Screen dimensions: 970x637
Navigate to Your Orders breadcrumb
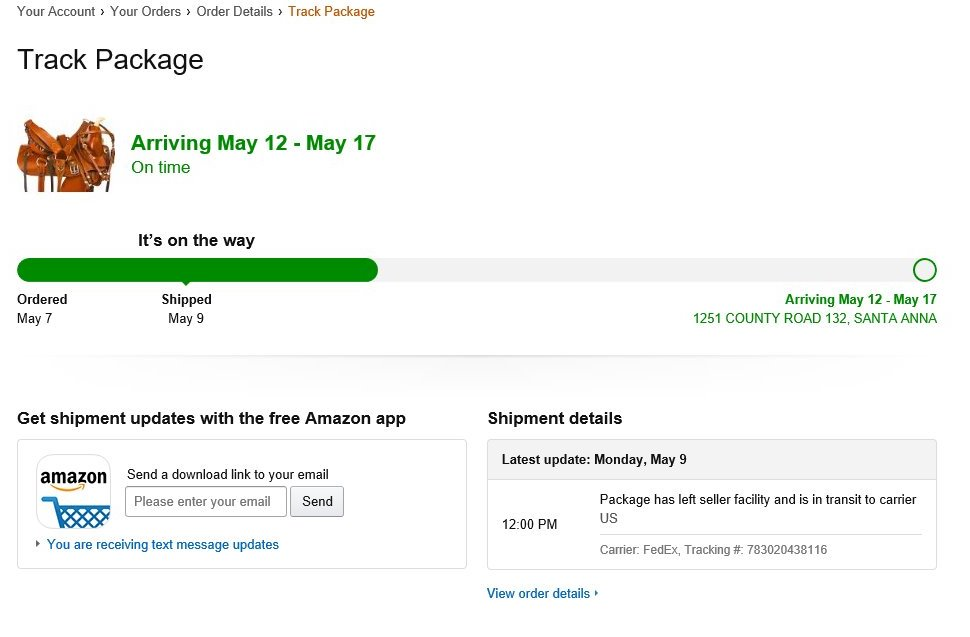tap(145, 11)
